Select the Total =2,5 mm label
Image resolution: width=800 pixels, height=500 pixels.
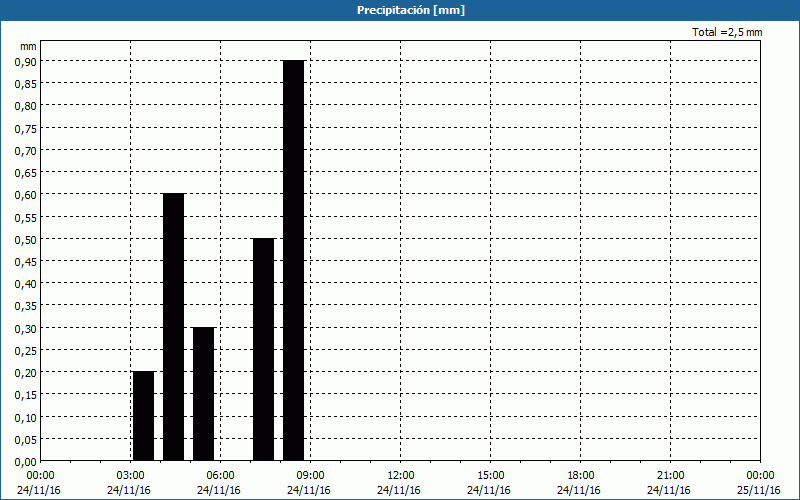click(727, 32)
